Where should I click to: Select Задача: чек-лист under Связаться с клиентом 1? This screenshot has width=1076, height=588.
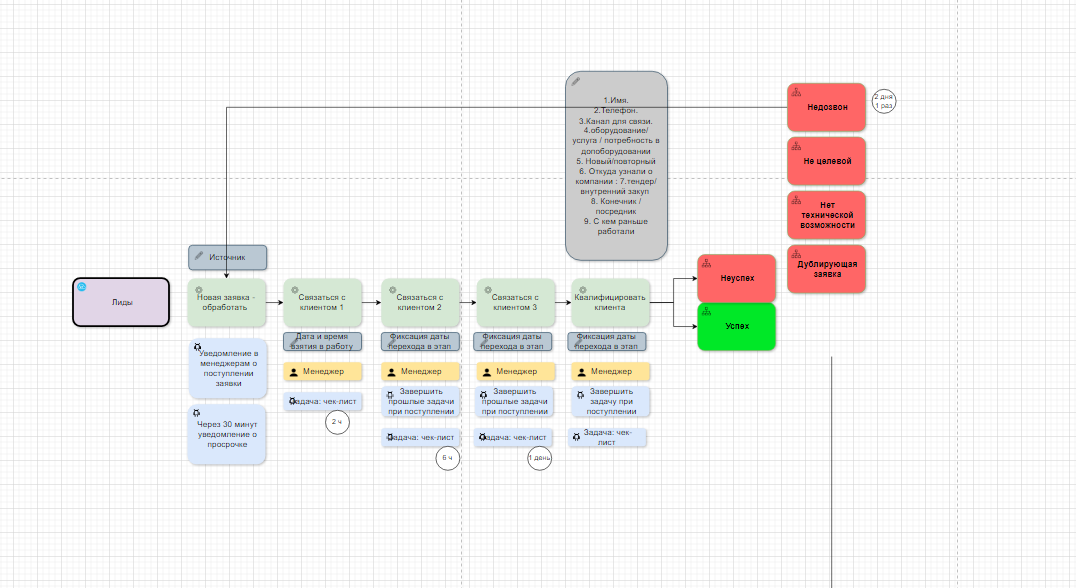tap(323, 401)
